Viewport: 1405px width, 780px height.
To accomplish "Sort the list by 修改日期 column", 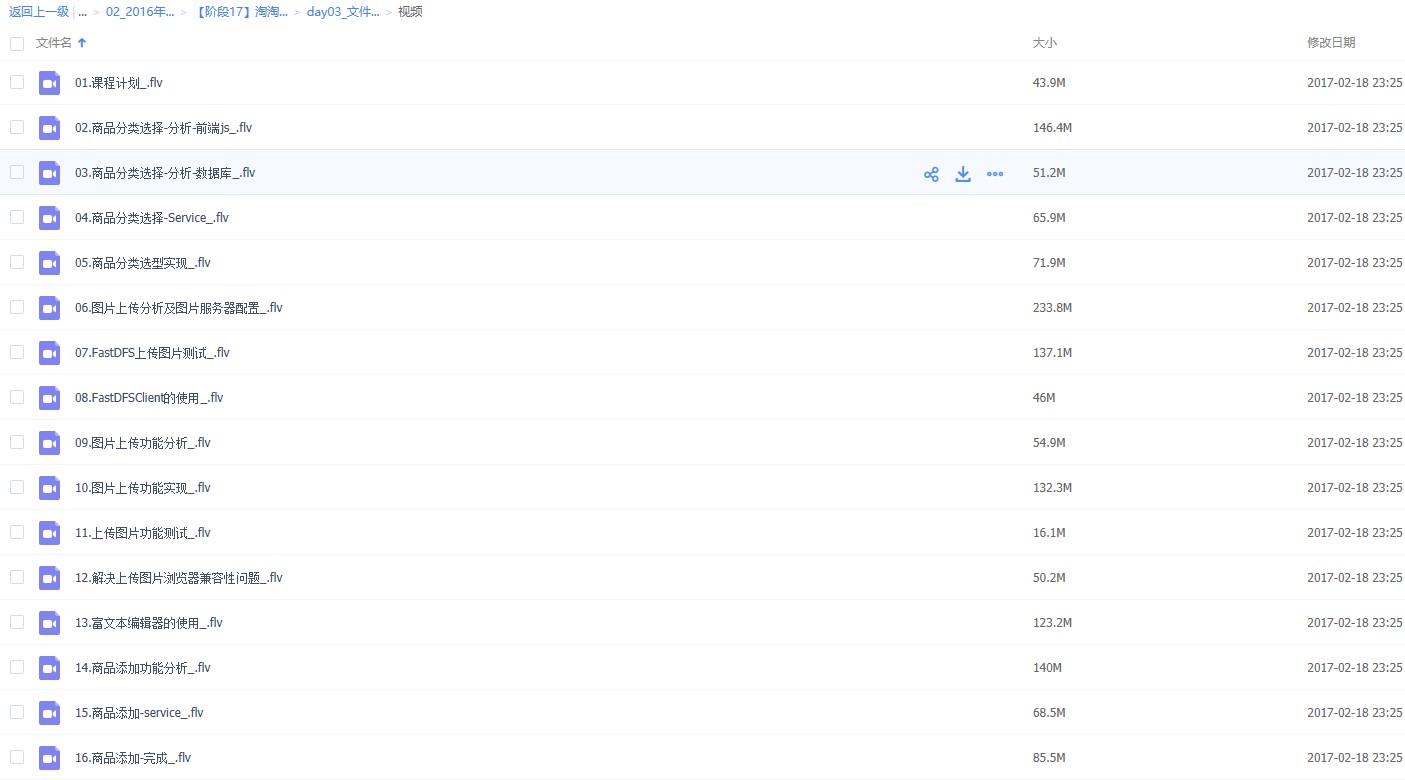I will pyautogui.click(x=1331, y=43).
